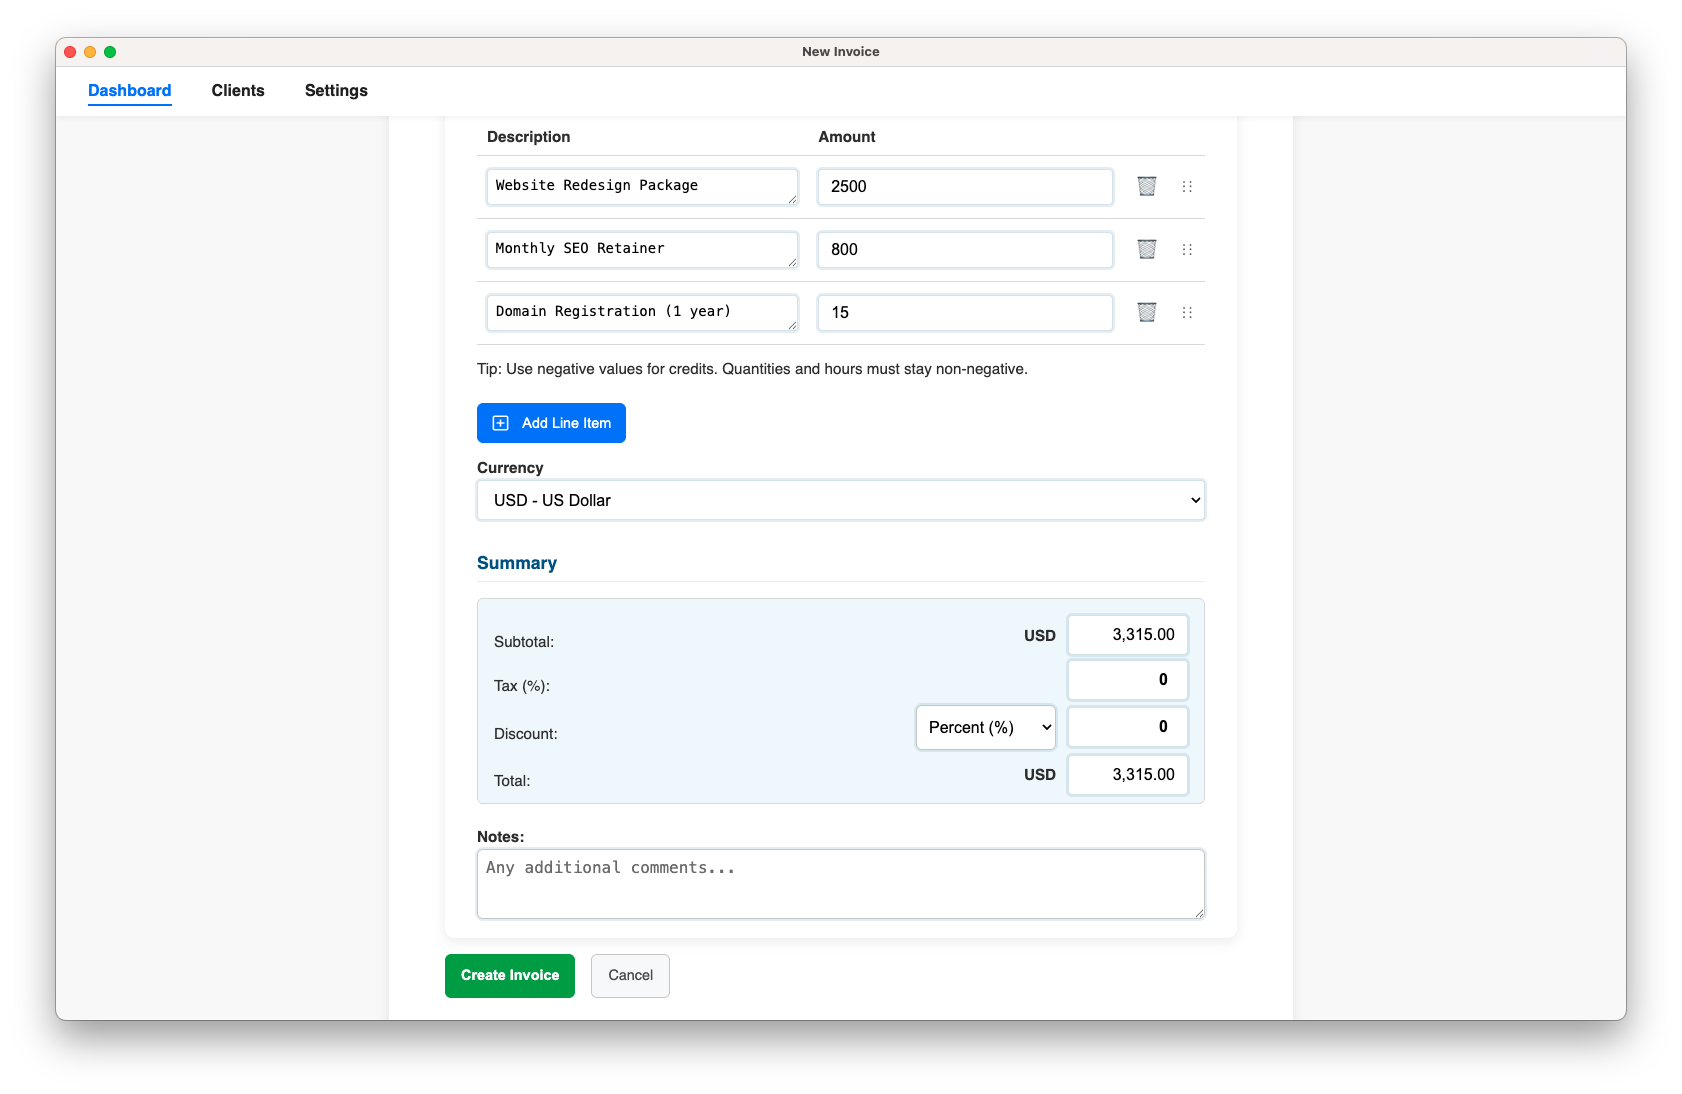Click the plus icon in Add Line Item
The width and height of the screenshot is (1682, 1094).
pos(501,423)
